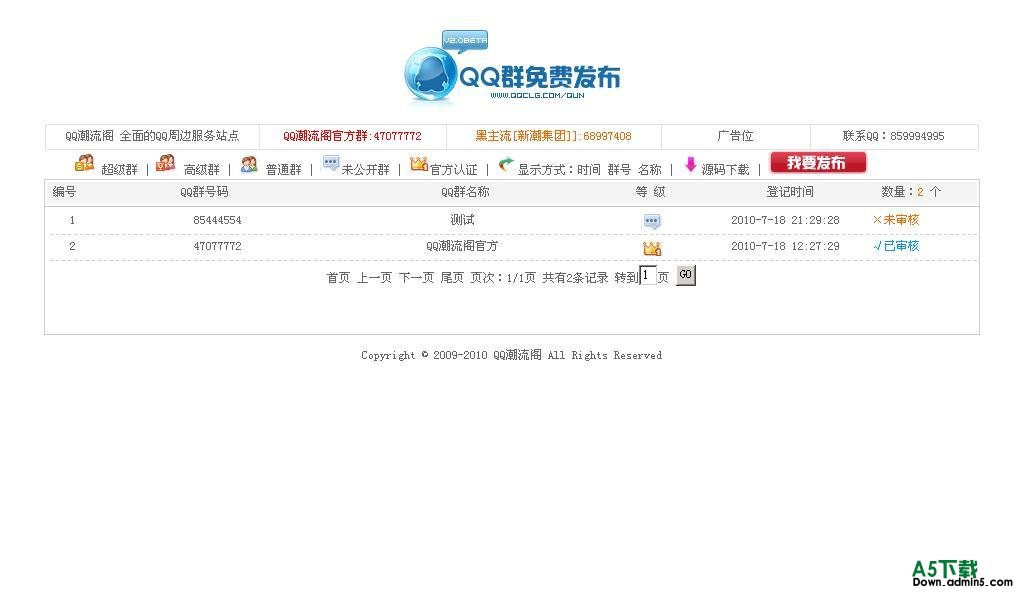Click the 共有2条记录 record count text

[x=575, y=278]
